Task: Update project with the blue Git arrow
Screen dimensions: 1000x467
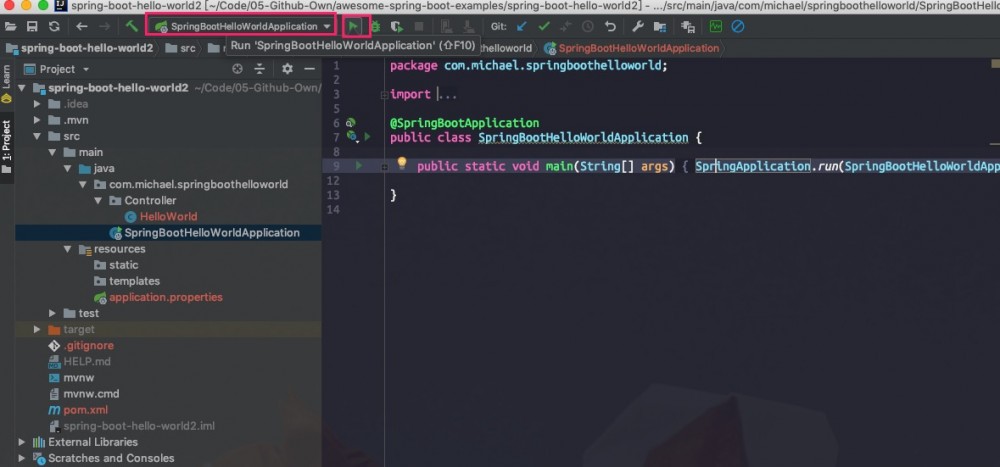Action: click(x=522, y=27)
